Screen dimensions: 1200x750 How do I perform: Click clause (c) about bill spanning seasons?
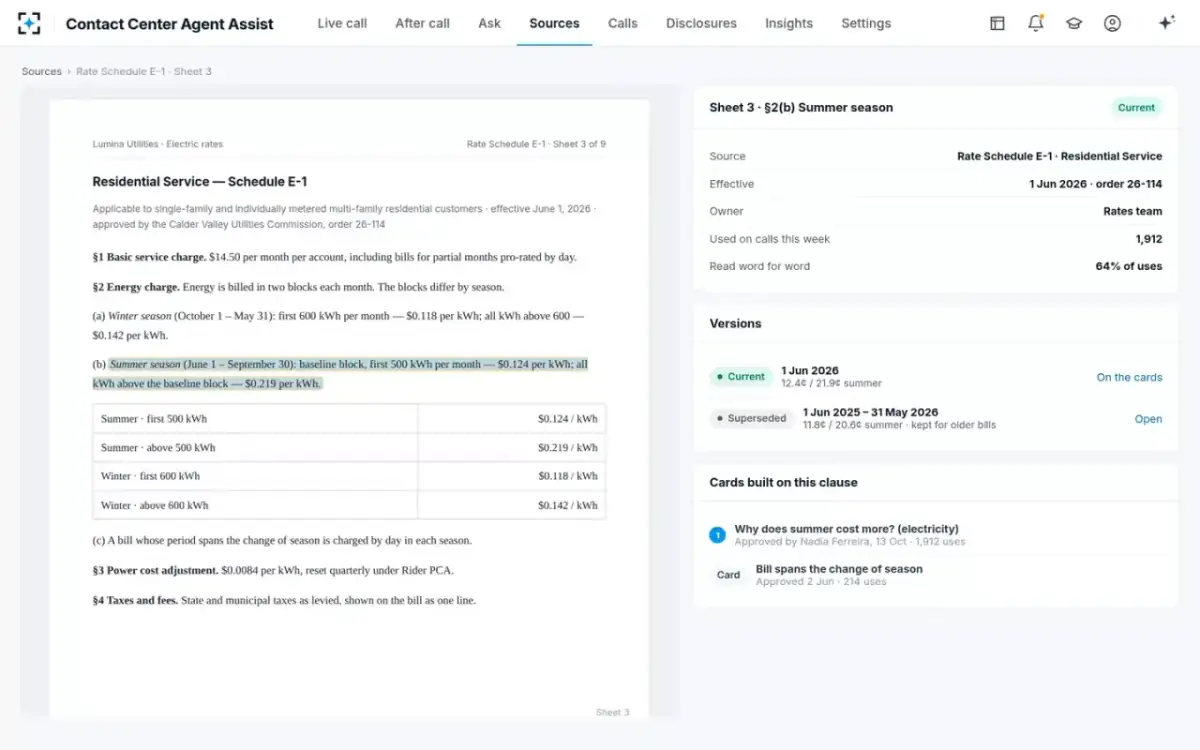click(x=282, y=540)
